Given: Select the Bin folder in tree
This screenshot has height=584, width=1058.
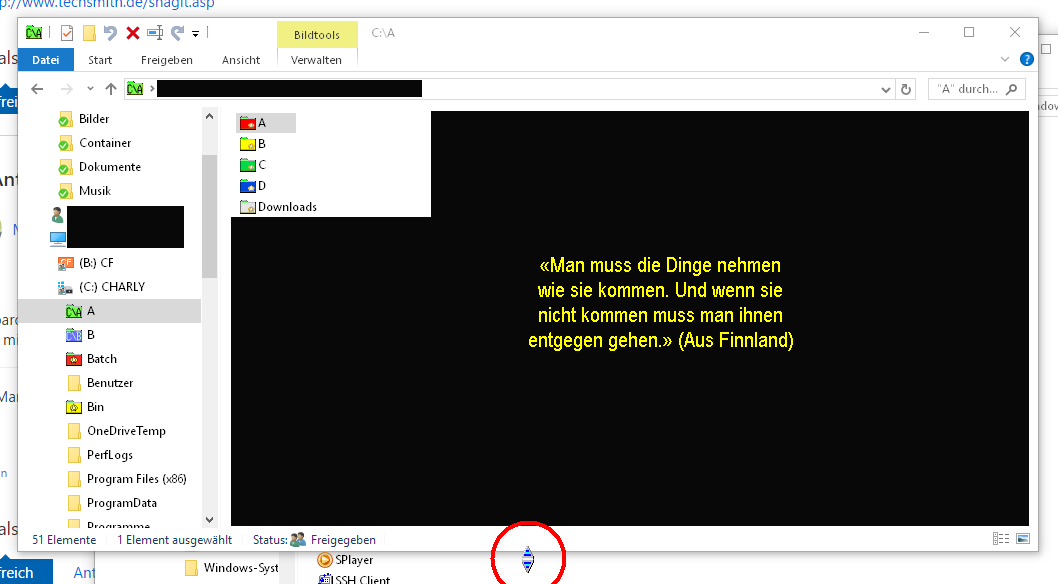Looking at the screenshot, I should click(95, 407).
